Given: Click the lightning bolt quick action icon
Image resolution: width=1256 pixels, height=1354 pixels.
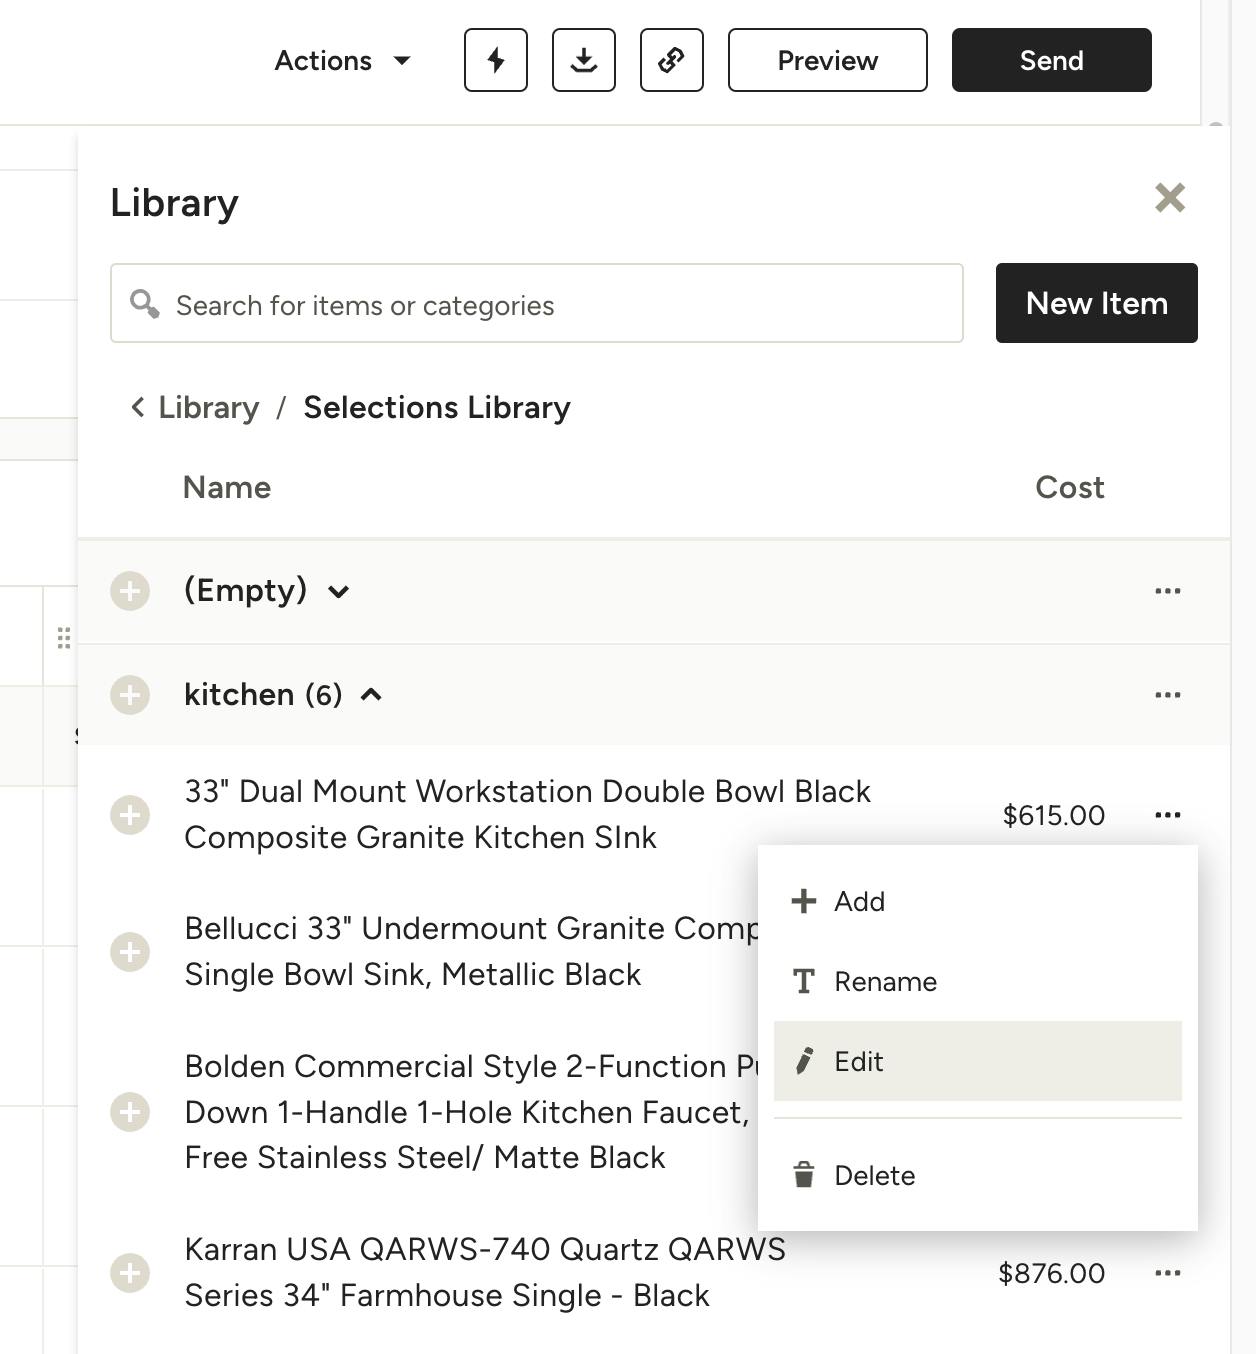Looking at the screenshot, I should [495, 60].
